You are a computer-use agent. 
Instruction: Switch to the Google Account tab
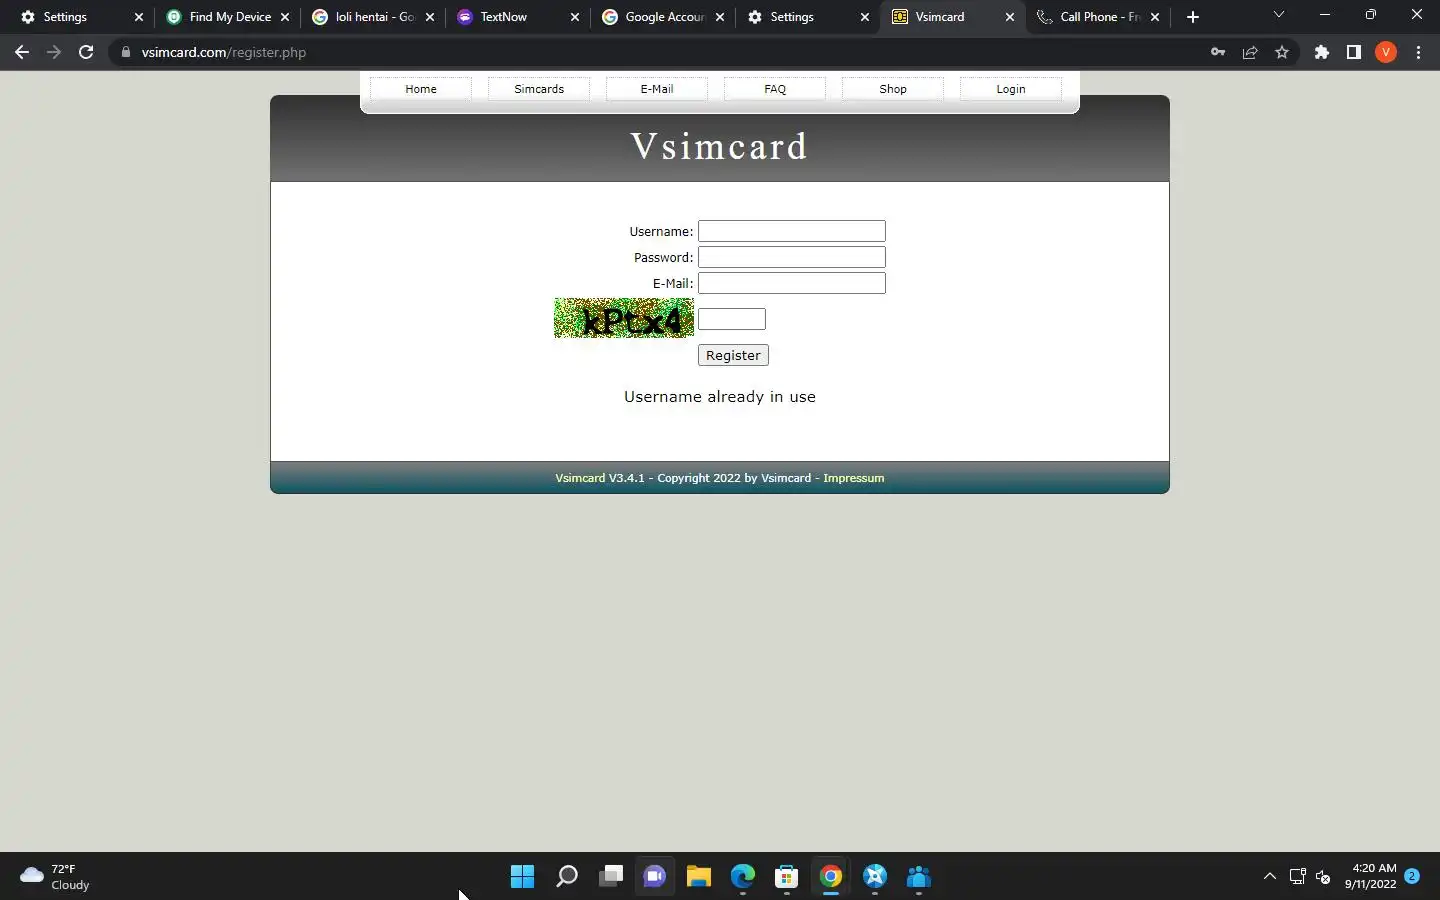point(662,17)
